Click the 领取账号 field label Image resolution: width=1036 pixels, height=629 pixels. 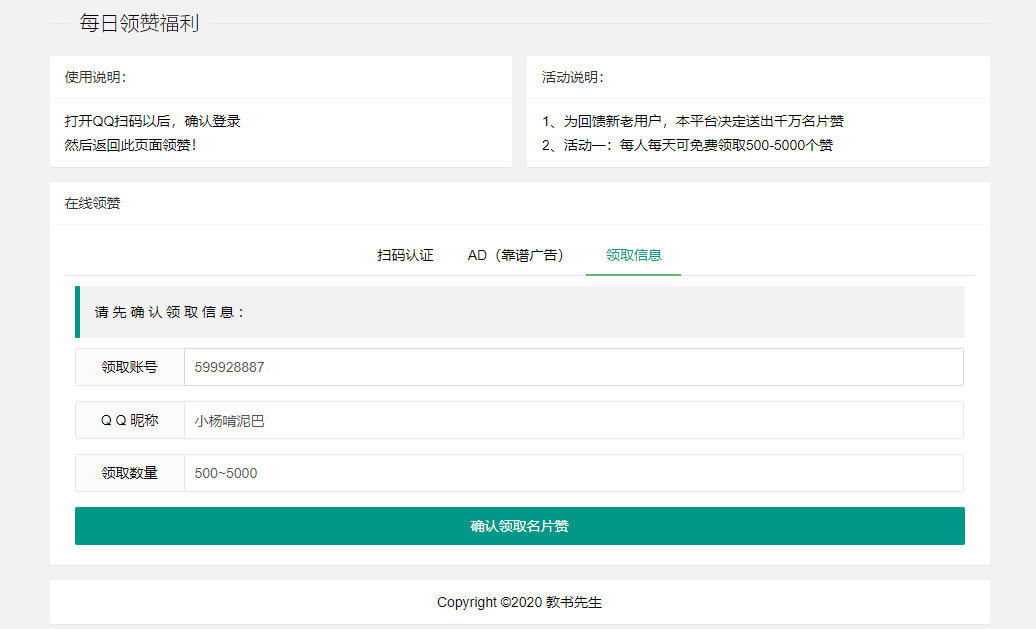[129, 366]
